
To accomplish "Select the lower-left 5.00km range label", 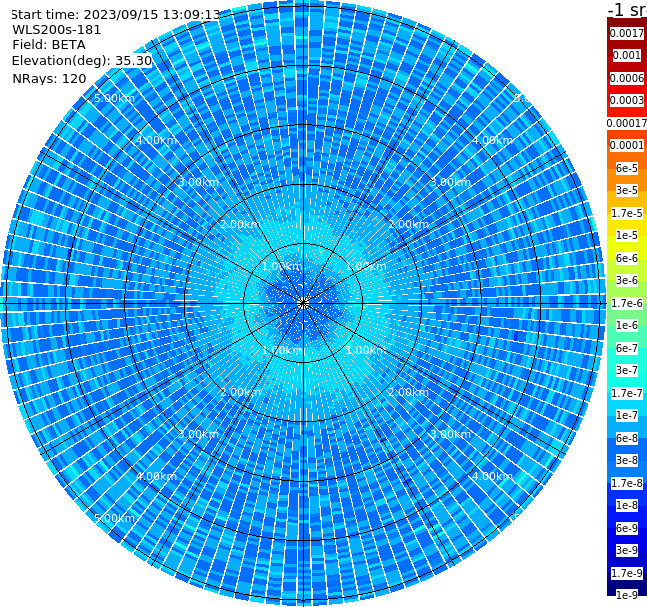I will click(114, 518).
